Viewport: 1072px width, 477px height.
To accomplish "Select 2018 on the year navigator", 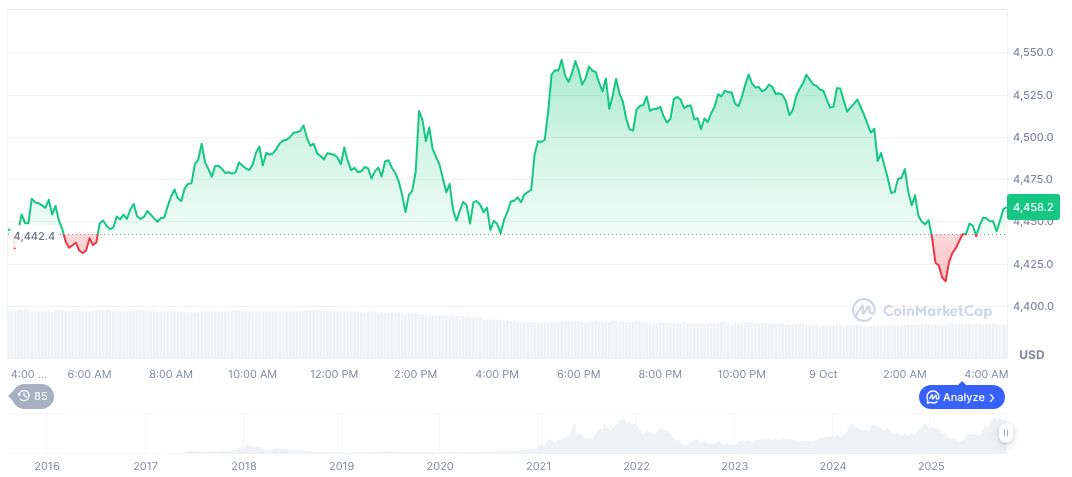I will (x=244, y=466).
